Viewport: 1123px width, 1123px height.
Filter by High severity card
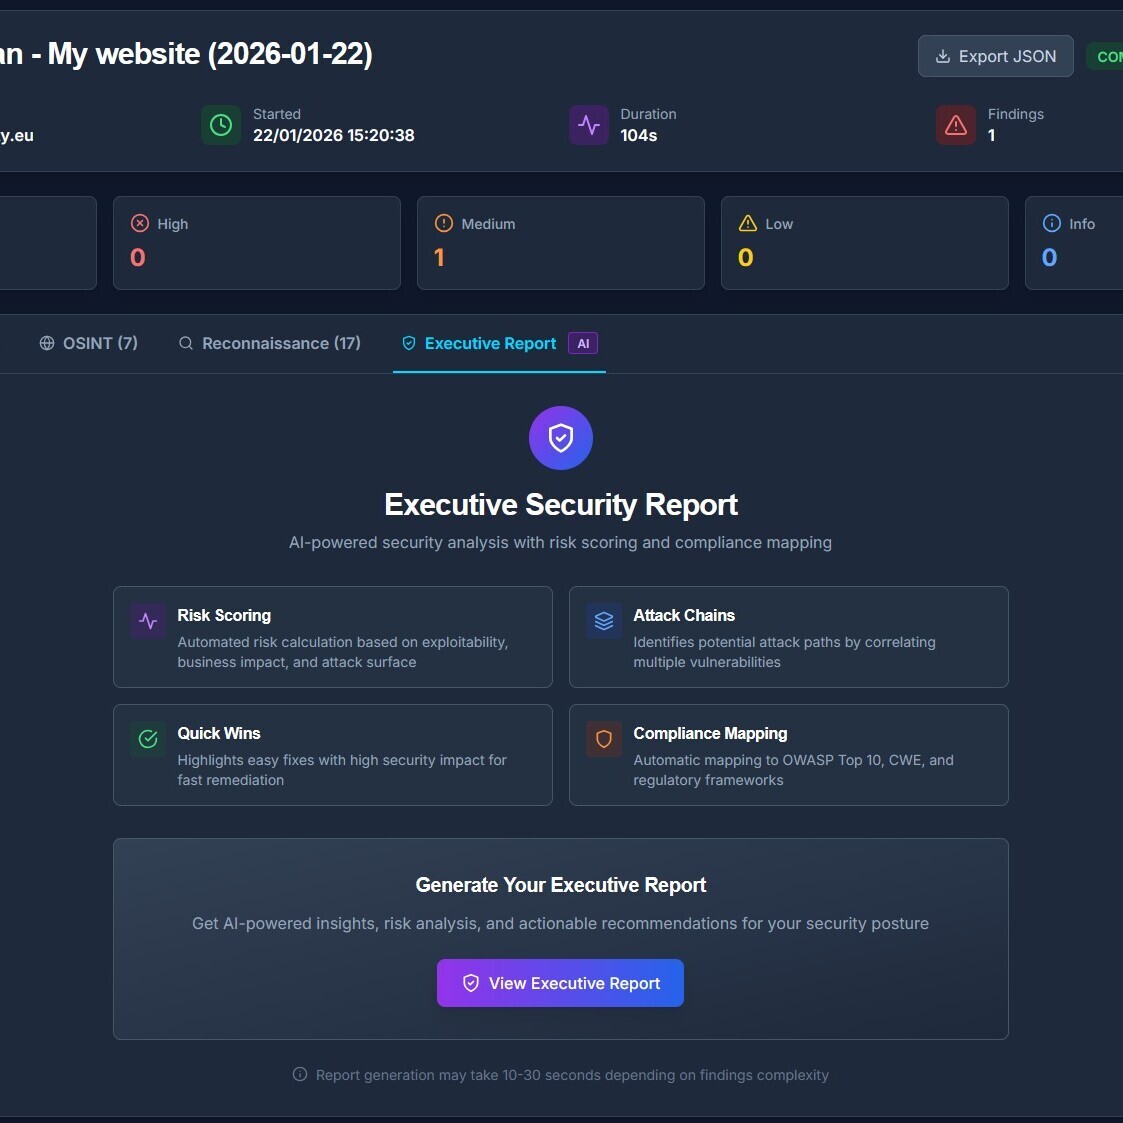click(x=257, y=243)
